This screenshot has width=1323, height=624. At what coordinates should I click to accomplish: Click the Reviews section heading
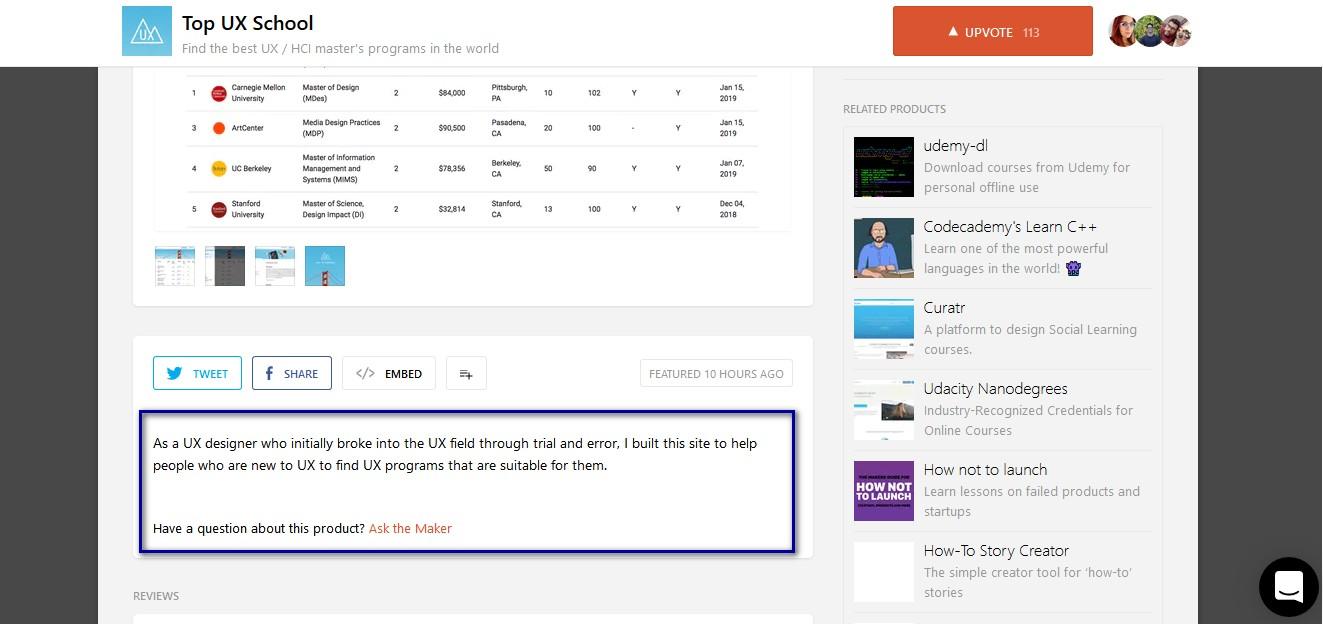pyautogui.click(x=156, y=596)
